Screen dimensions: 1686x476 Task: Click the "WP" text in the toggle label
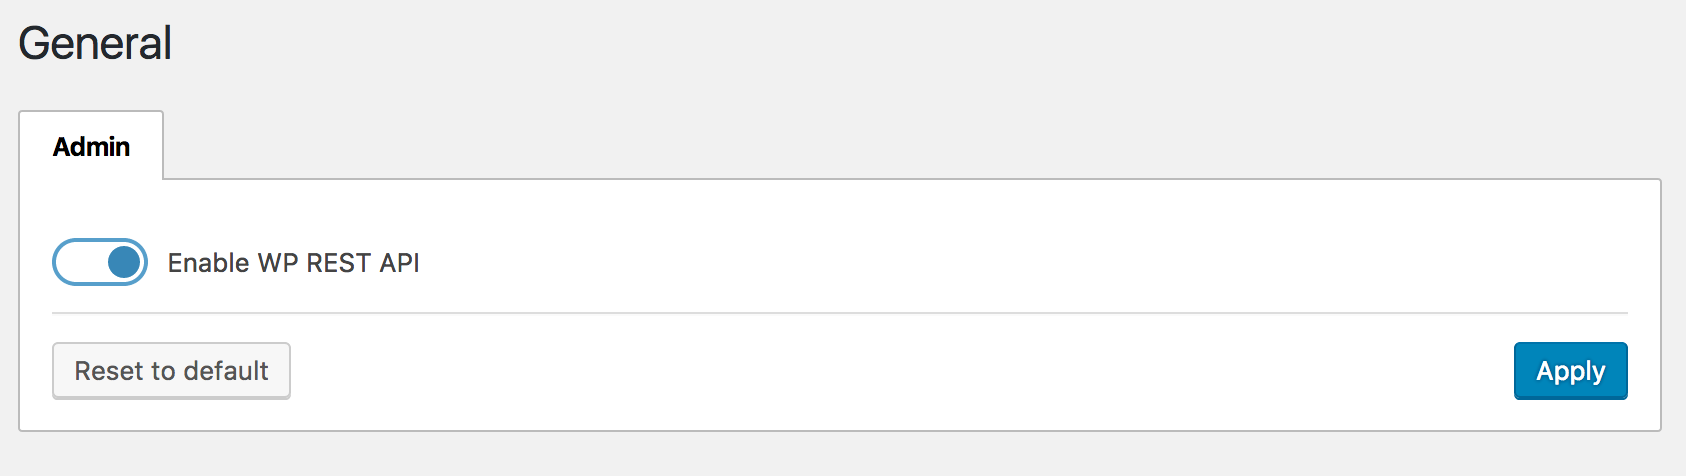point(277,263)
